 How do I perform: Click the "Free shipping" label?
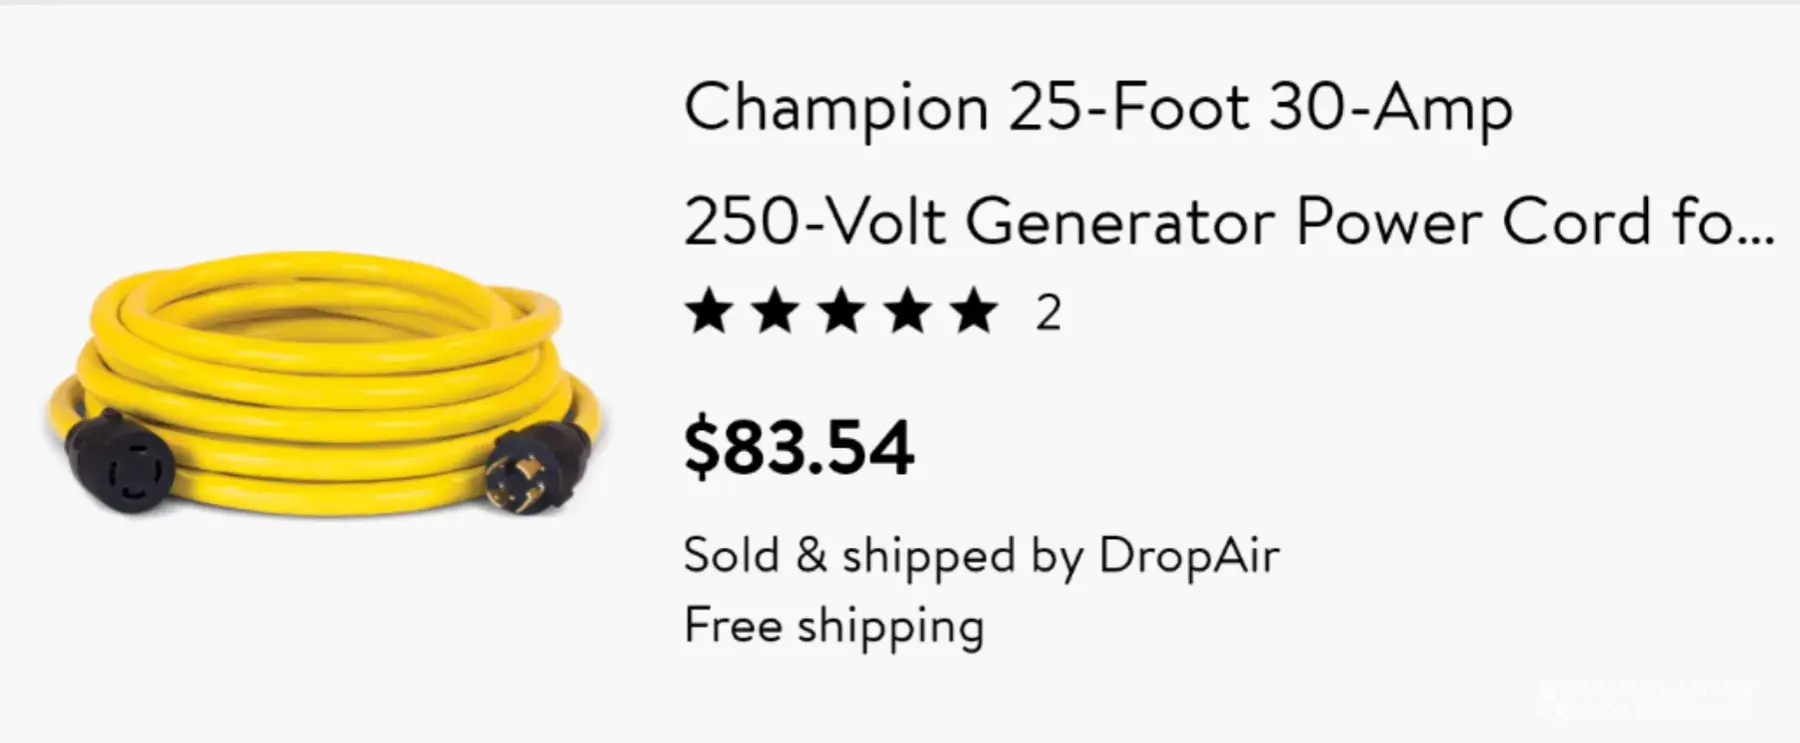click(x=834, y=627)
